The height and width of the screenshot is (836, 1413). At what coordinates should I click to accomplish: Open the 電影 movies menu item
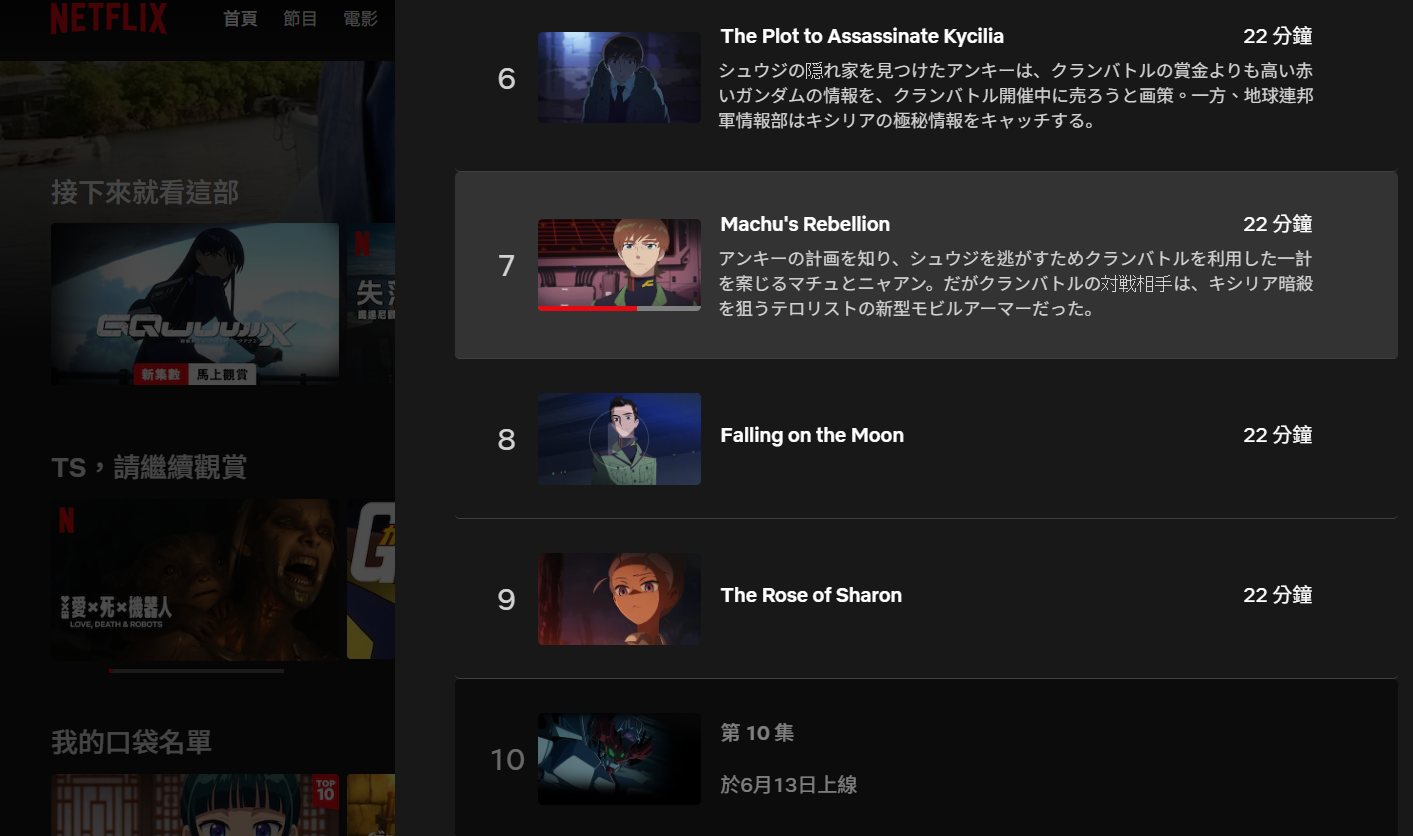[360, 18]
